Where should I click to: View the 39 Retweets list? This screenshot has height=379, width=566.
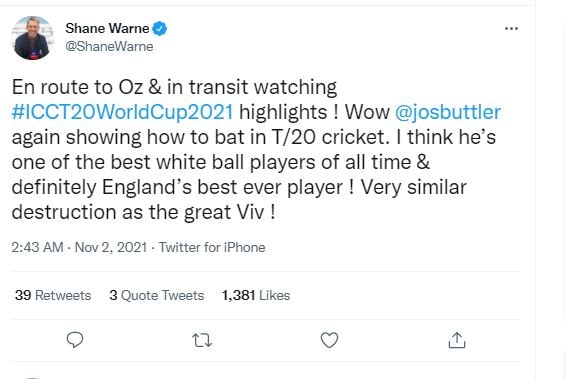pyautogui.click(x=53, y=295)
